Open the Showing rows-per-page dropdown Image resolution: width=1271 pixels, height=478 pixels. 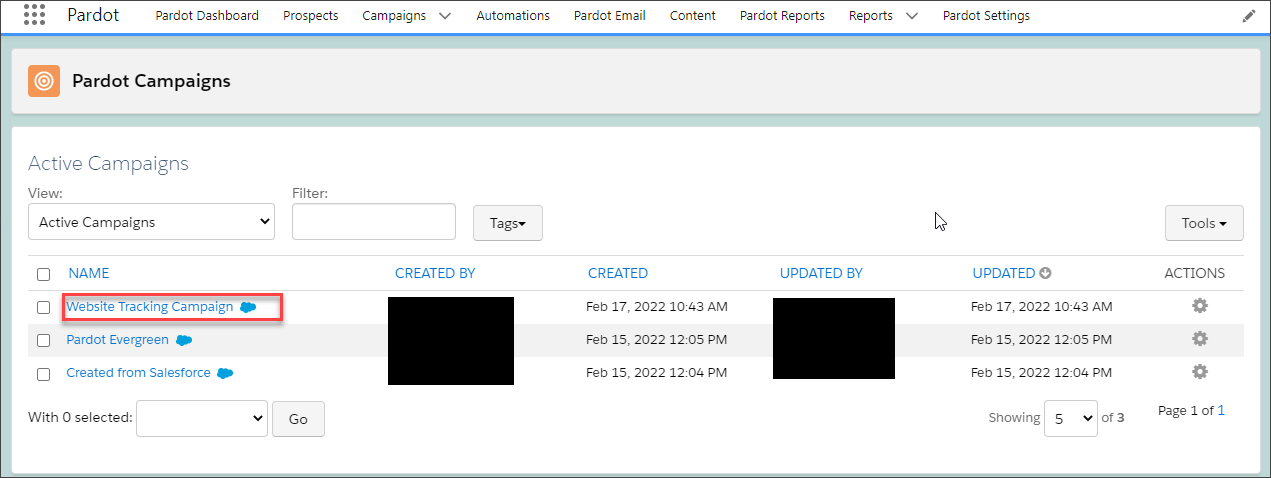(x=1070, y=418)
